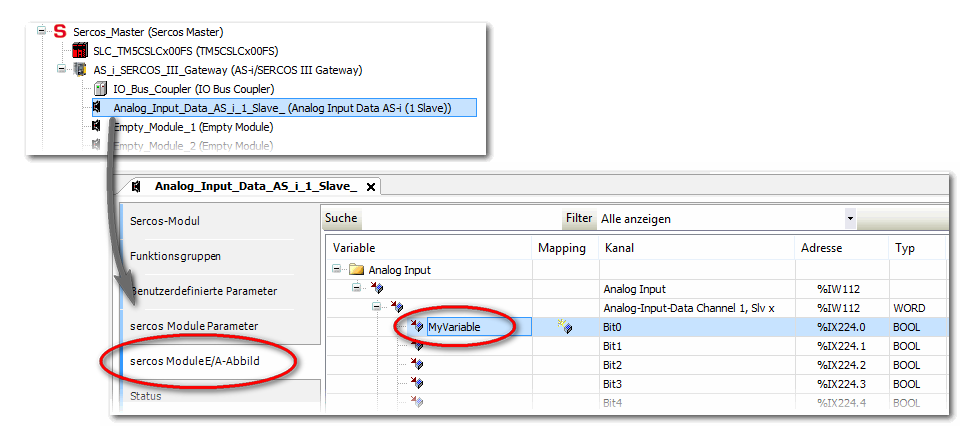Click the Bit0 channel cell
Viewport: 966px width, 429px height.
point(696,327)
